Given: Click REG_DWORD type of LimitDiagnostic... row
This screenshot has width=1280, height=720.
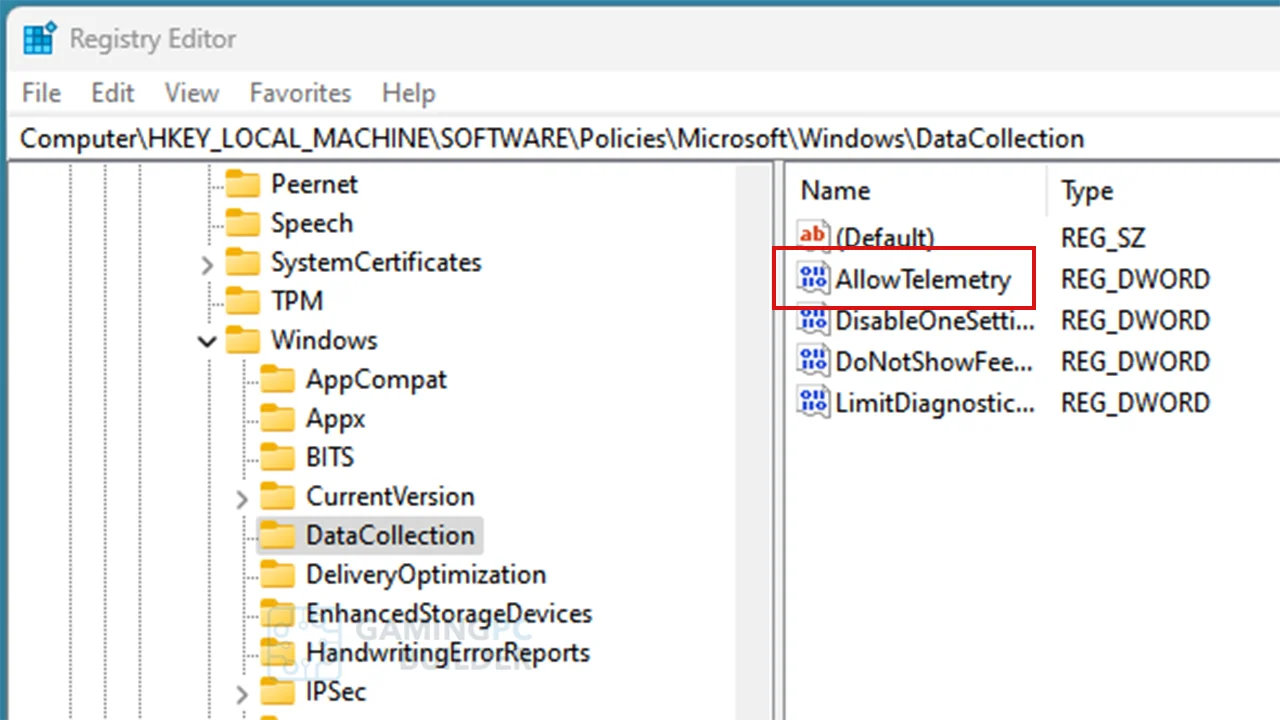Looking at the screenshot, I should [x=1135, y=402].
